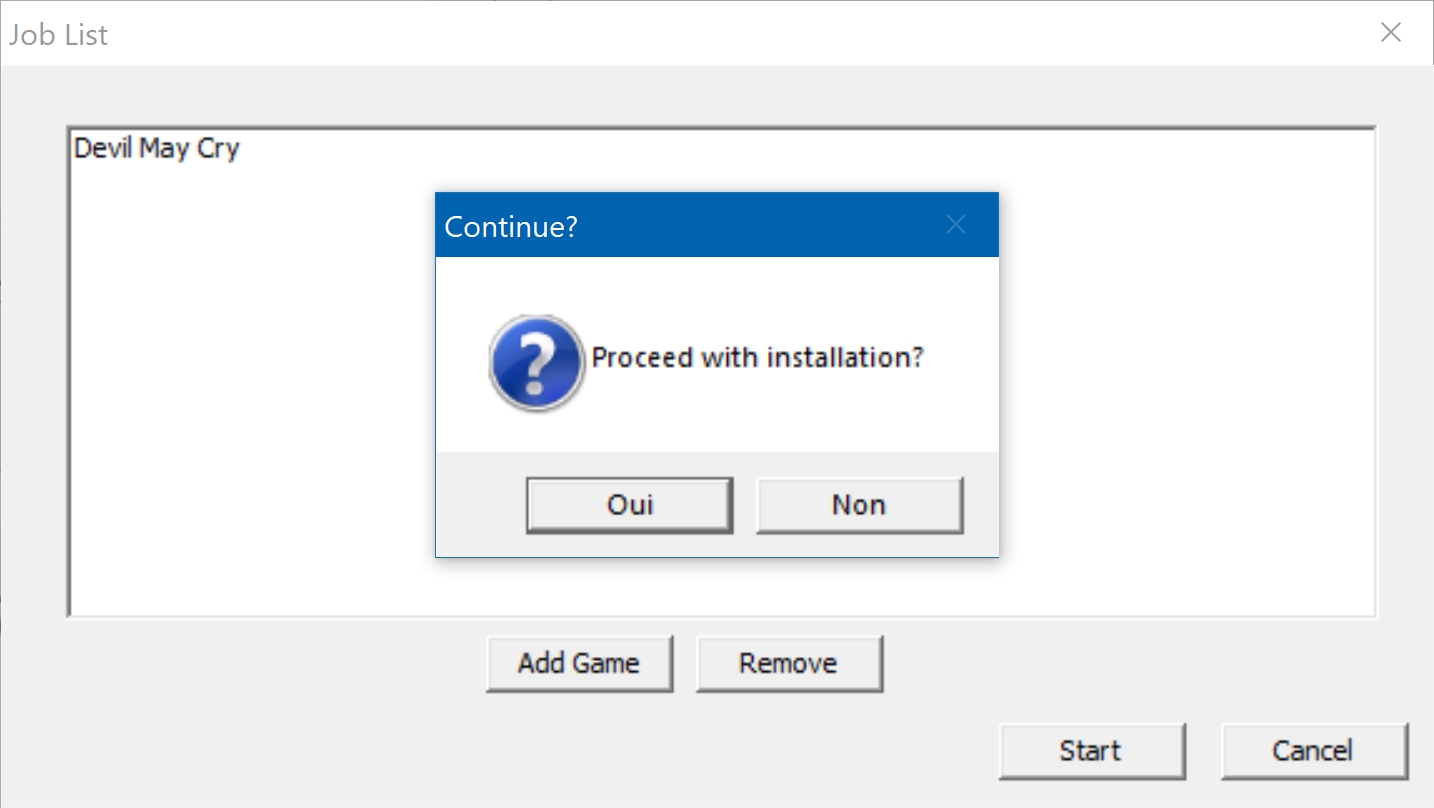Click the Proceed with installation? message text
1434x808 pixels.
coord(757,357)
